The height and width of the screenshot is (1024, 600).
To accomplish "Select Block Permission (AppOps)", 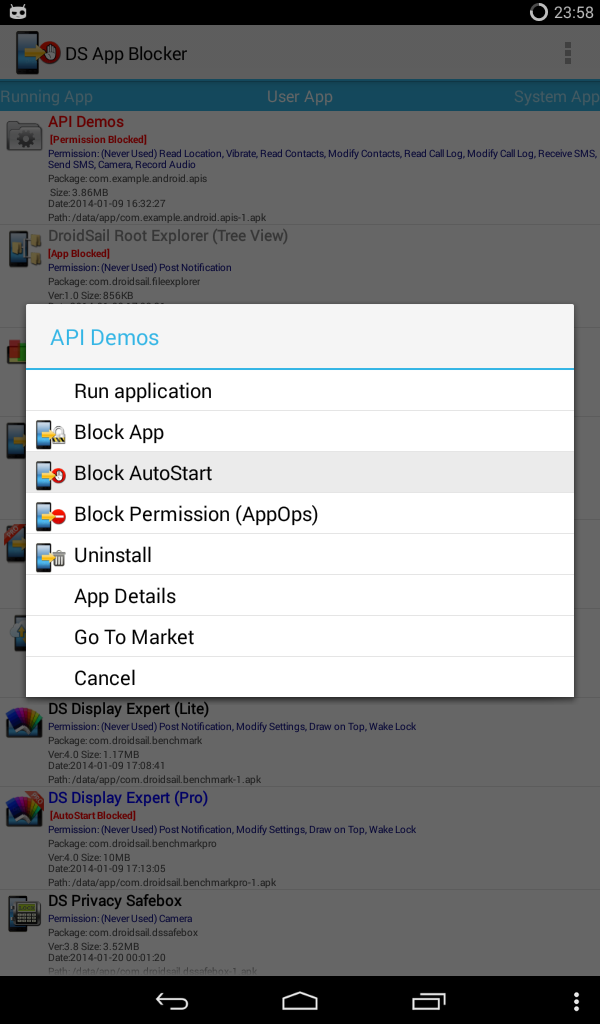I will coord(300,514).
